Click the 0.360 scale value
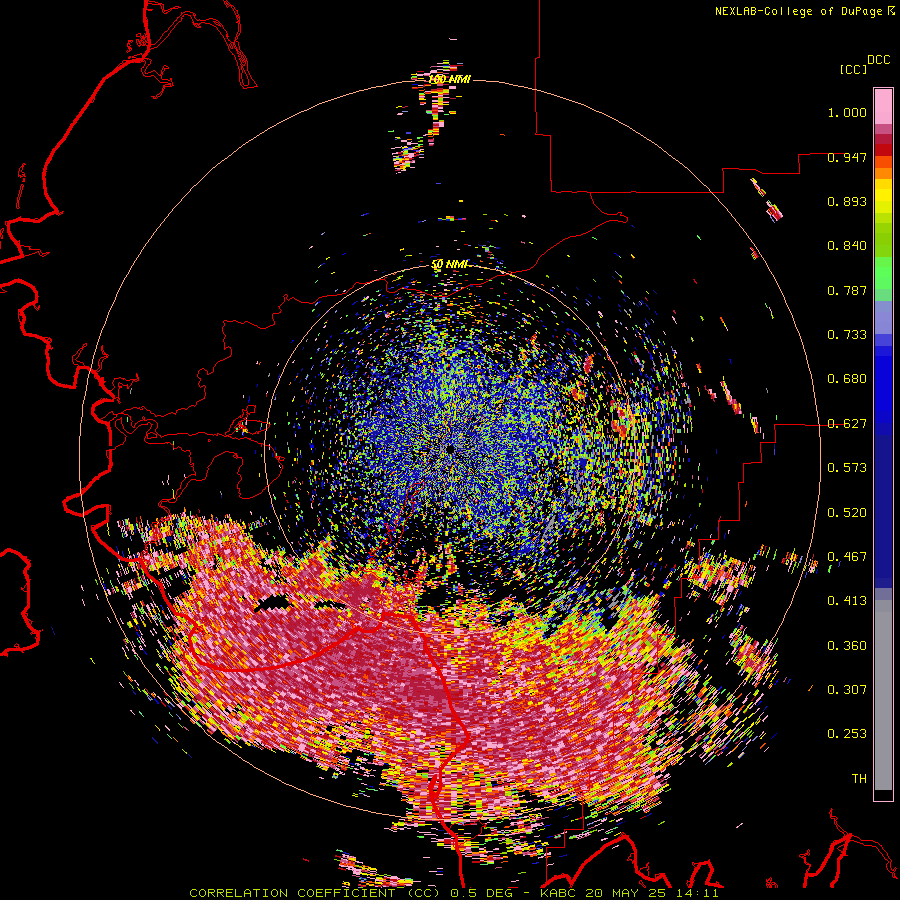 [x=847, y=646]
